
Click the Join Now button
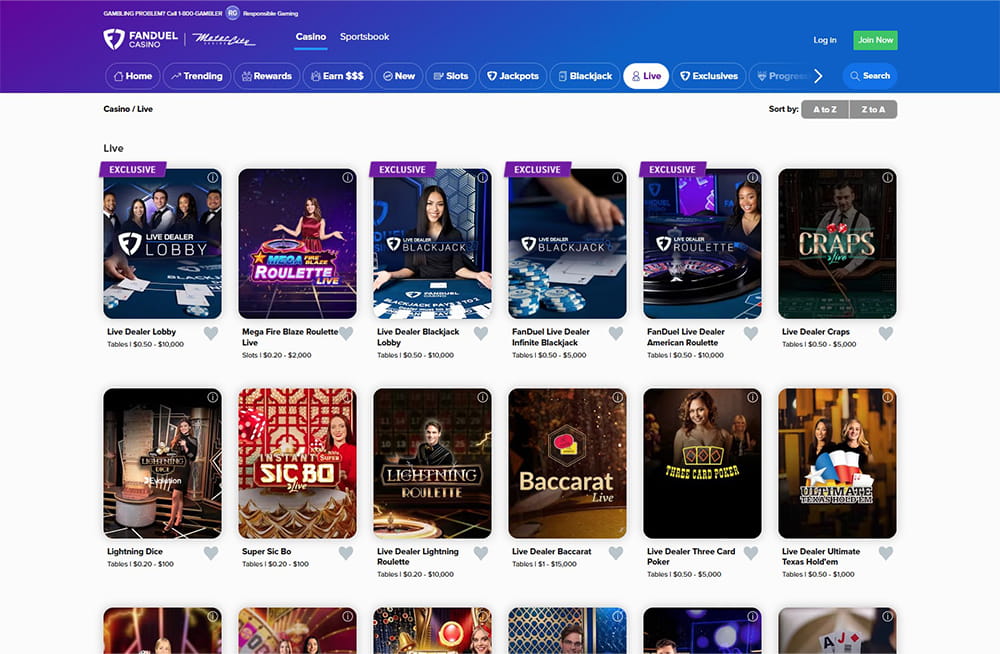click(875, 40)
